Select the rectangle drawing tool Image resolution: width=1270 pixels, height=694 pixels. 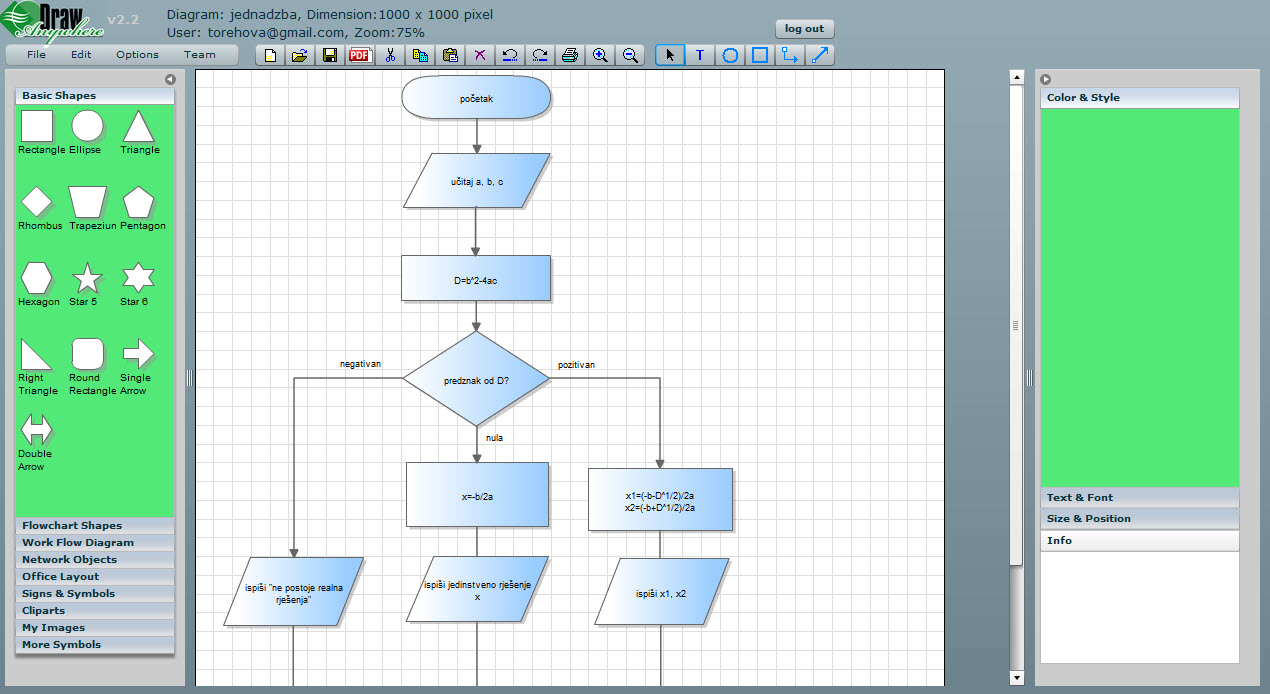coord(760,55)
